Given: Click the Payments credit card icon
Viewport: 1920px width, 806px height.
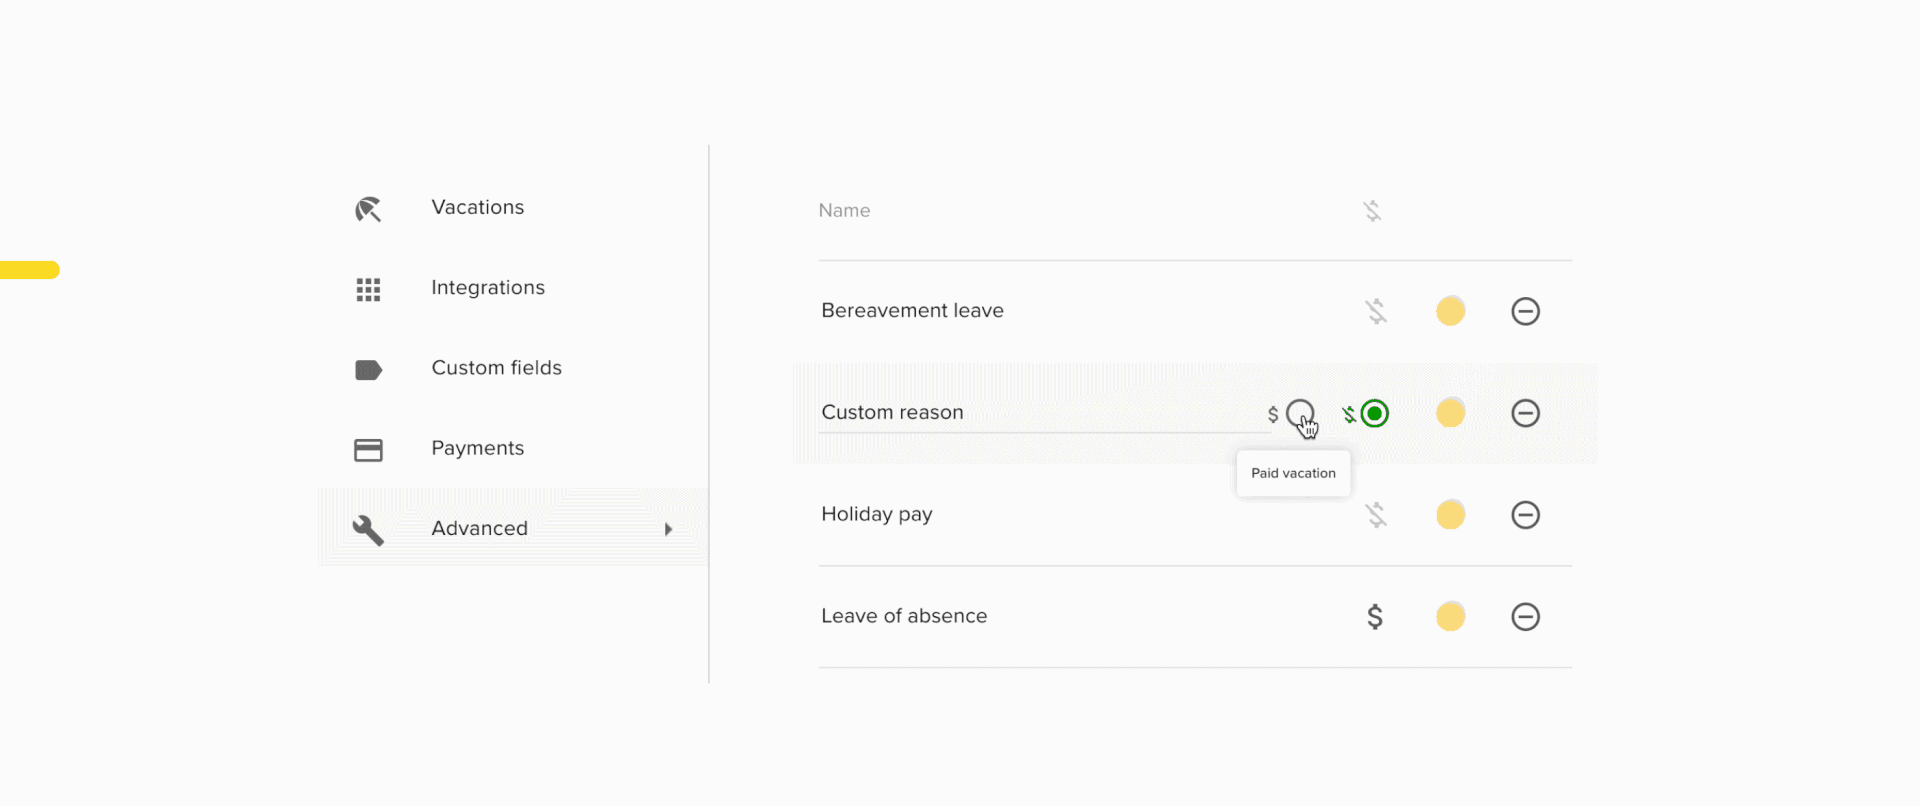Looking at the screenshot, I should 368,450.
